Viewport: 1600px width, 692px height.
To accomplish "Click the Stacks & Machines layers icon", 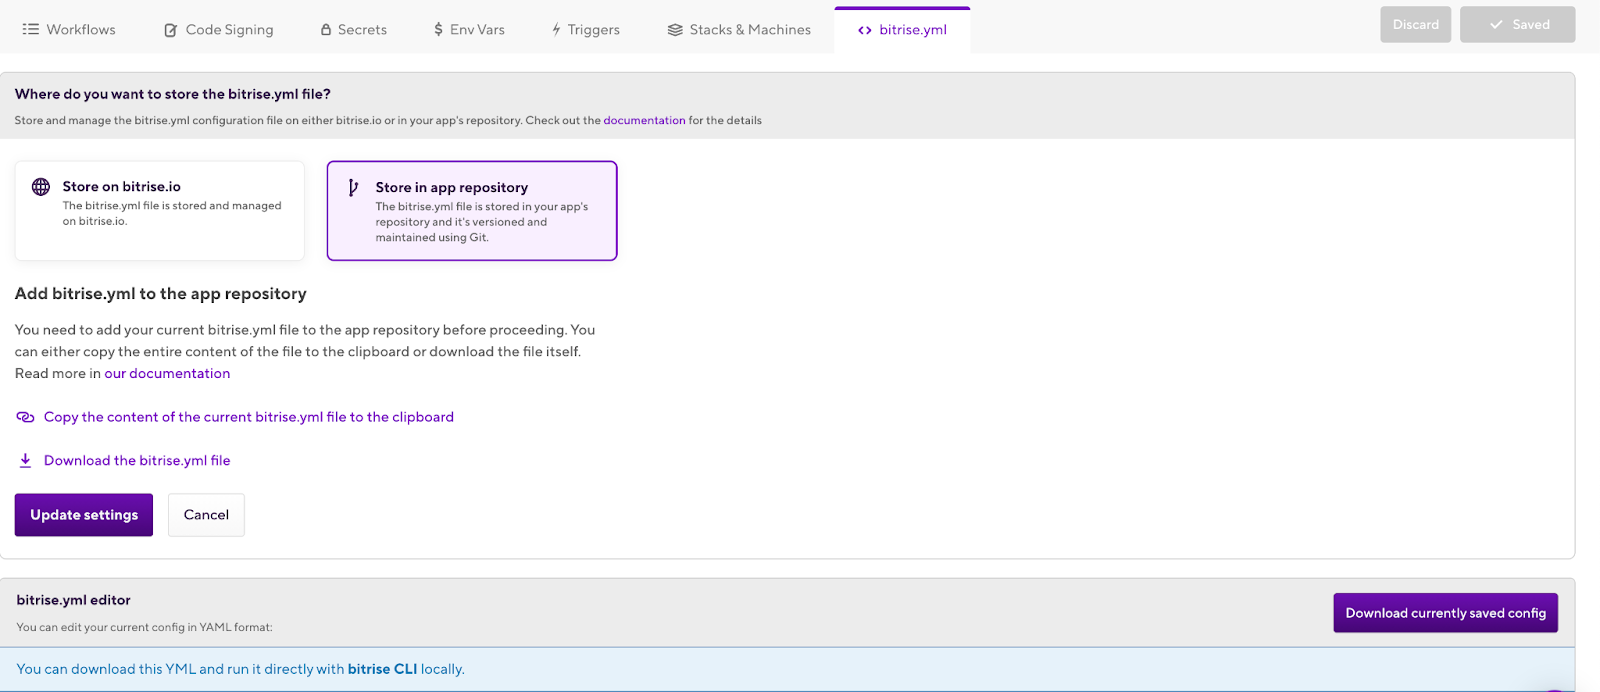I will 675,30.
